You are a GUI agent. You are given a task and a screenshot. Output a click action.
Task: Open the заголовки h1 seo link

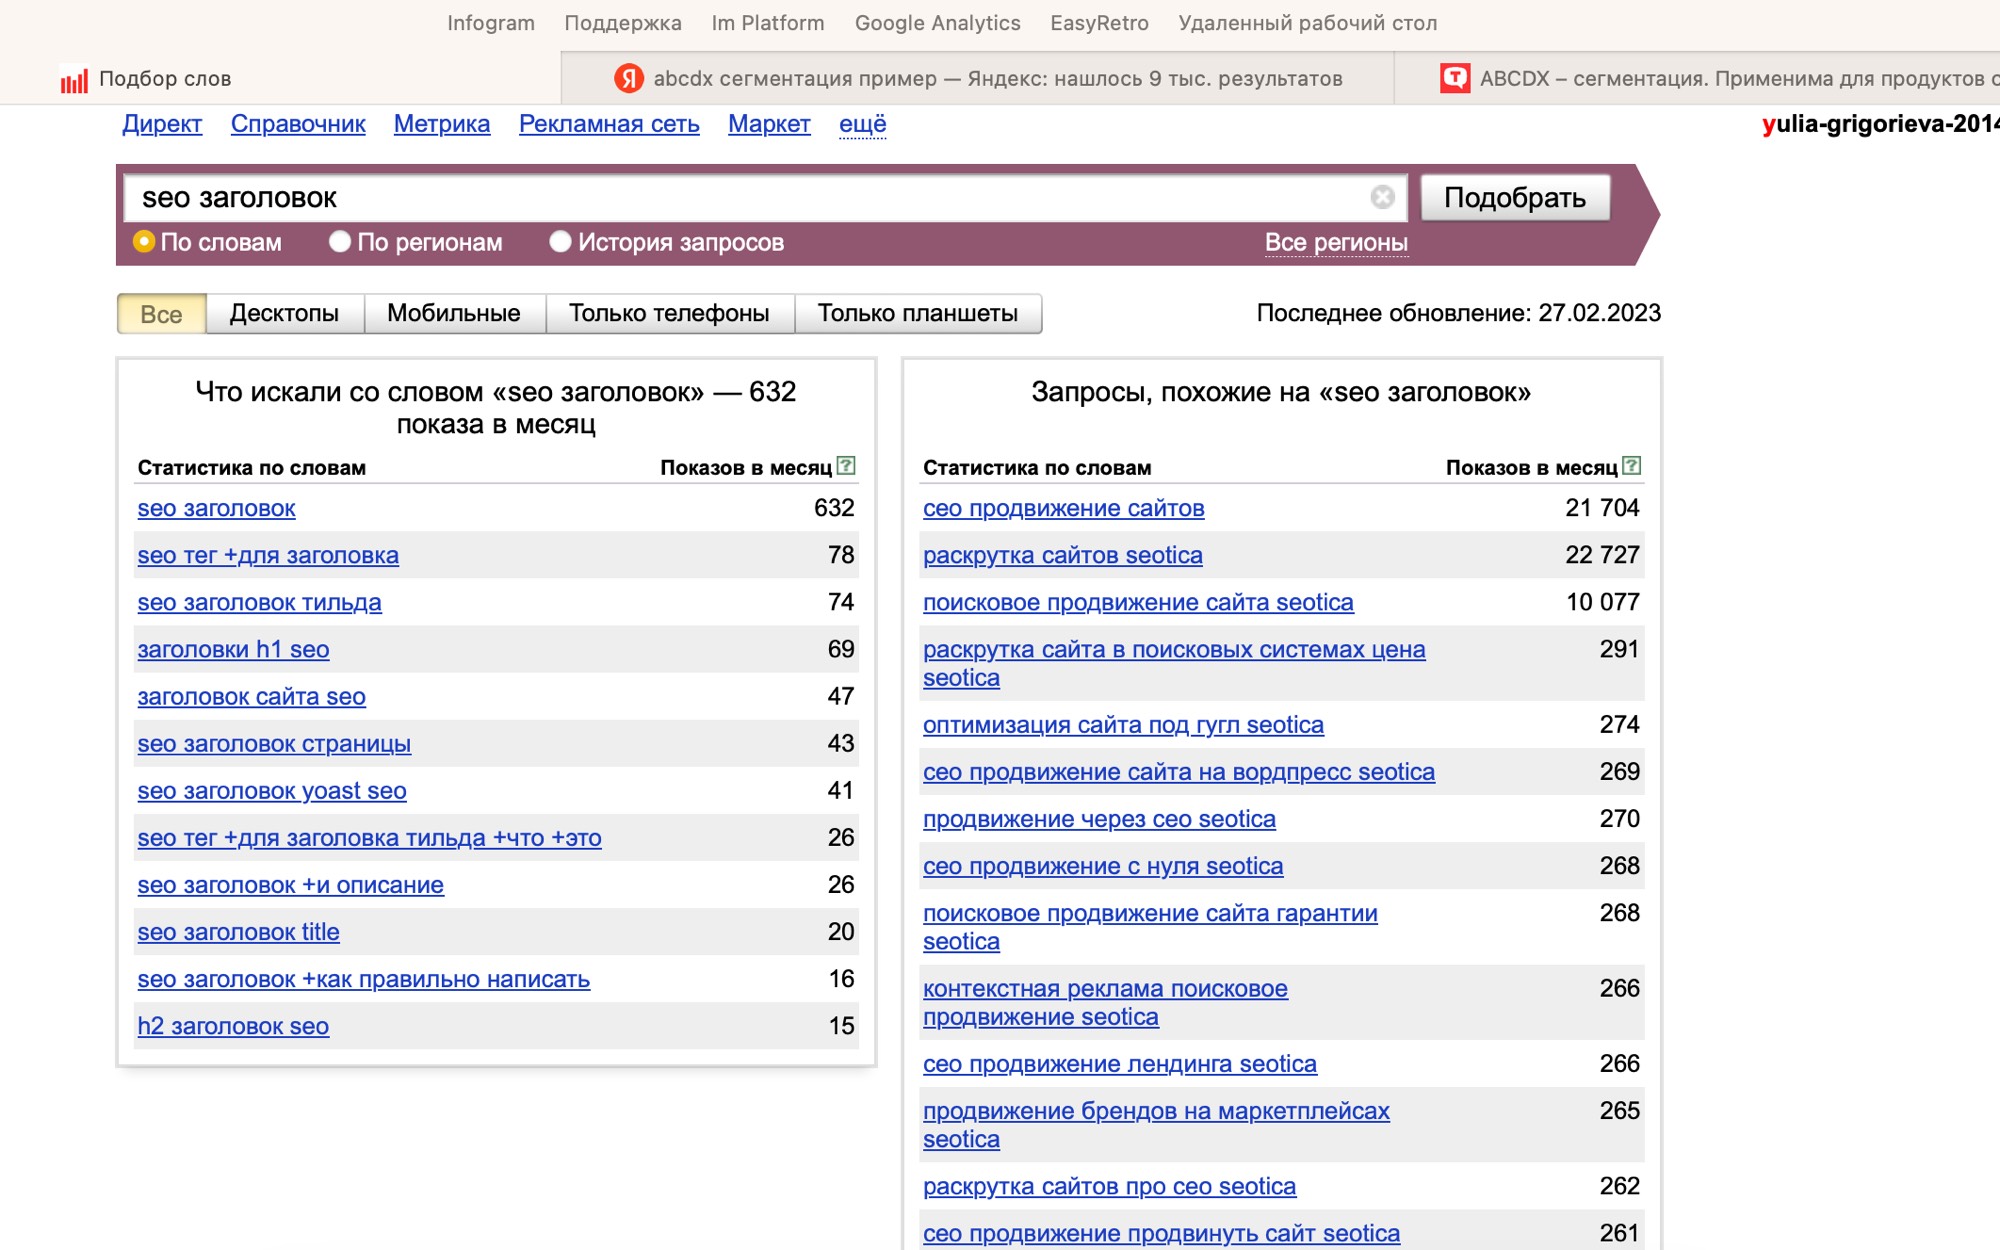point(233,649)
